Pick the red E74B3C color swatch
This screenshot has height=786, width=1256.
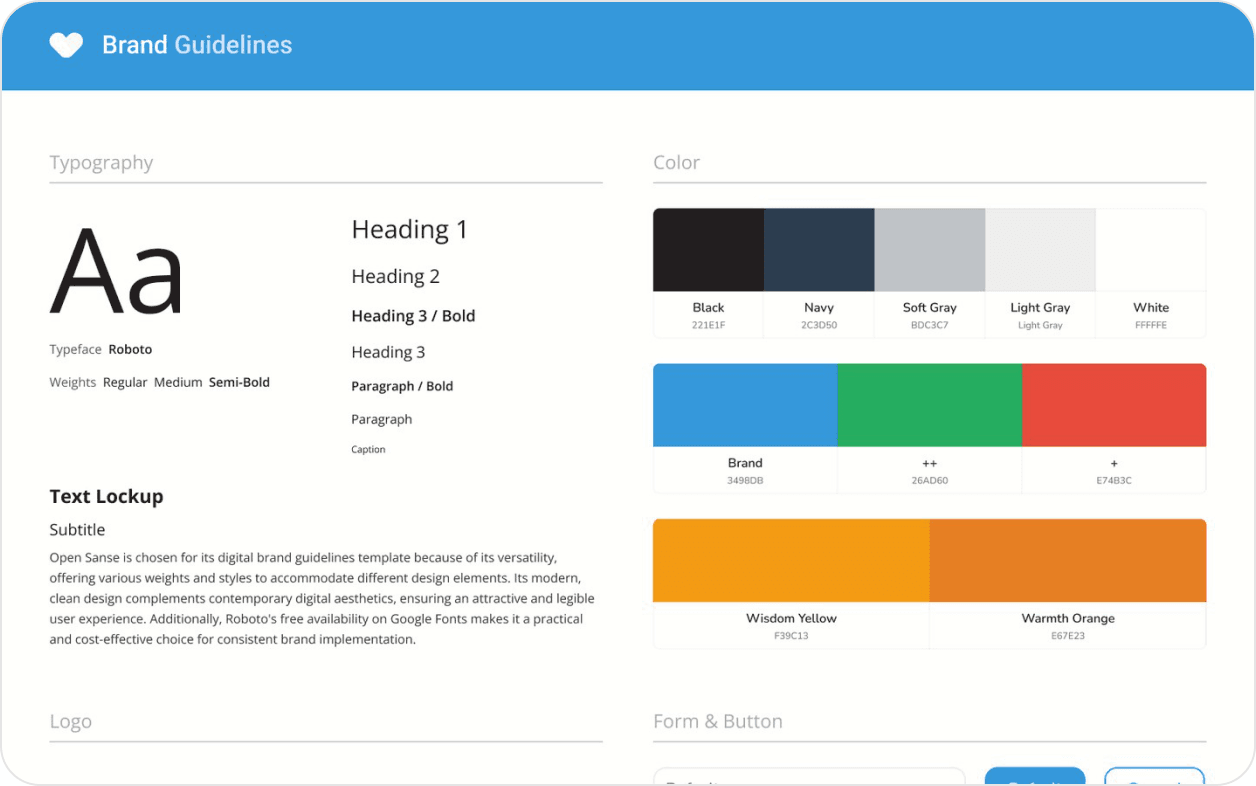1114,405
